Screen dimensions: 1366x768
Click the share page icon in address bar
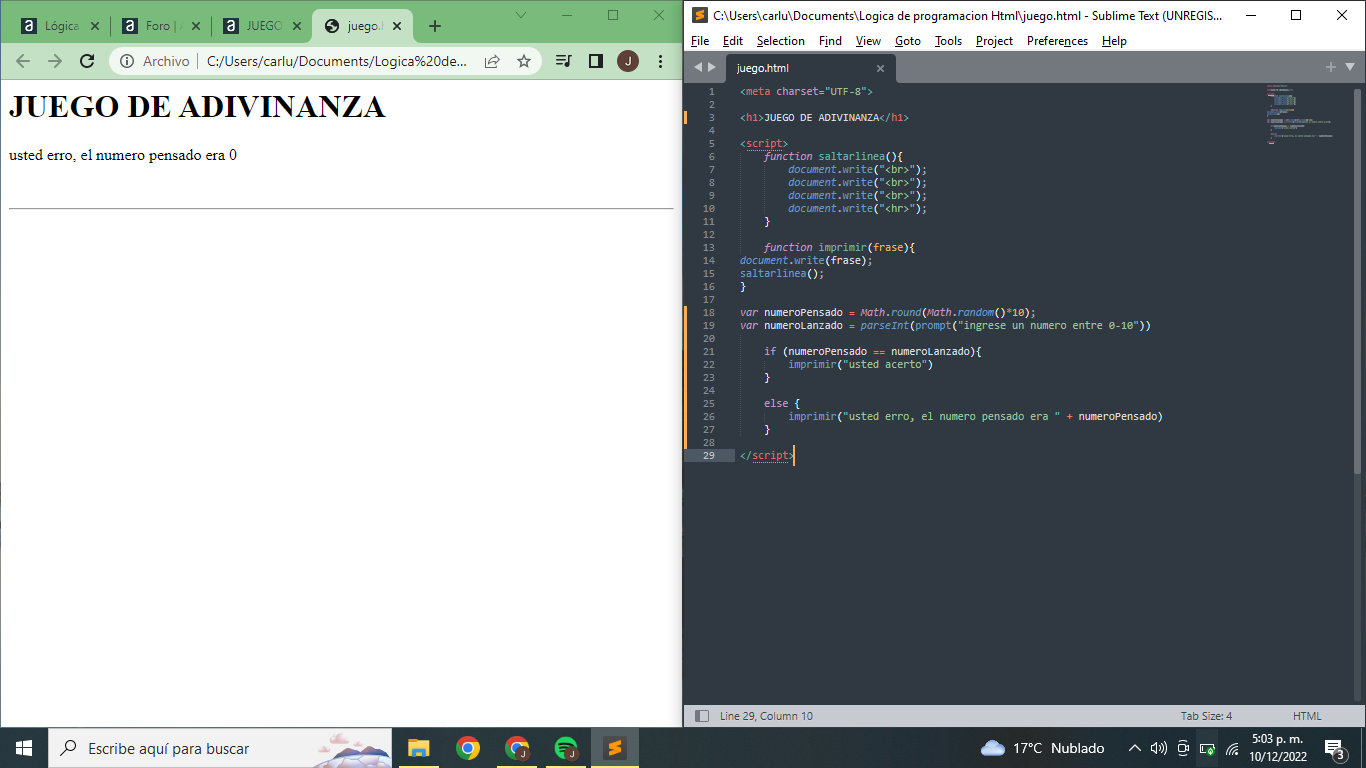coord(492,61)
